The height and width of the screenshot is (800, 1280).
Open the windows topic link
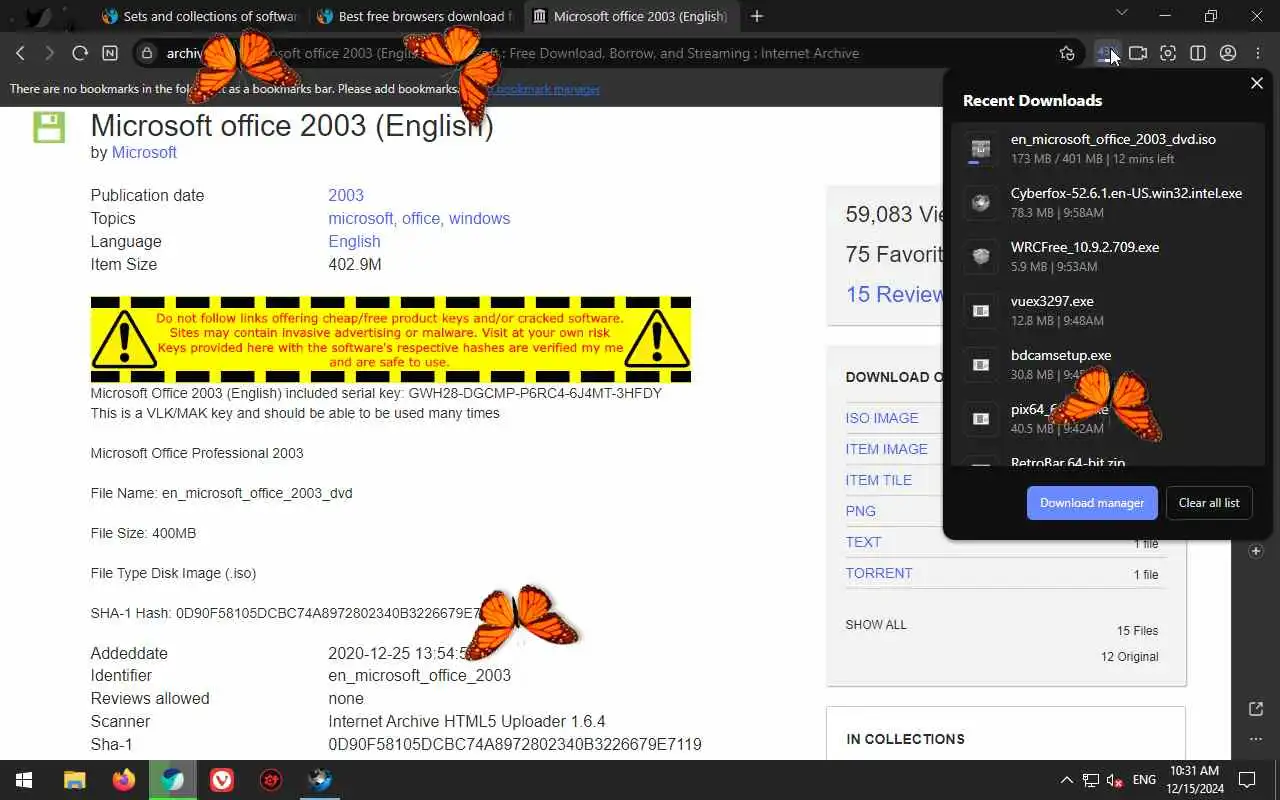click(479, 218)
